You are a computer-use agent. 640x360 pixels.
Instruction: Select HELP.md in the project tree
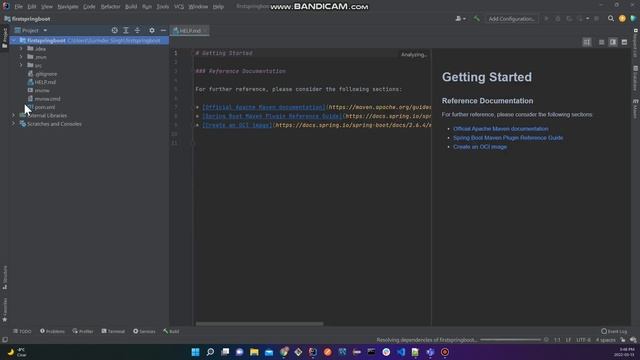[x=42, y=82]
